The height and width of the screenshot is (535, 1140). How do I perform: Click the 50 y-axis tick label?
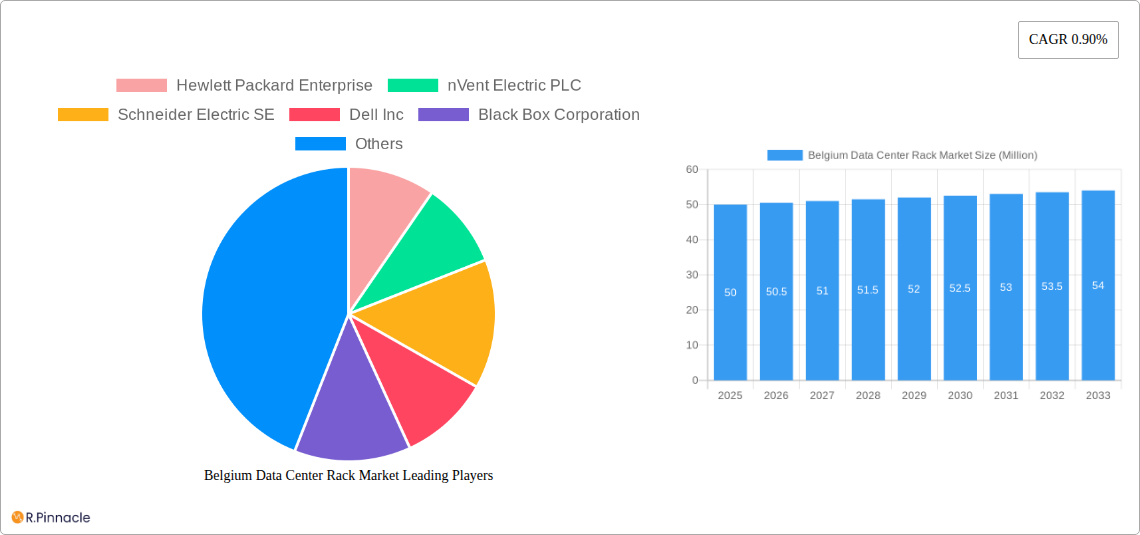click(x=692, y=205)
